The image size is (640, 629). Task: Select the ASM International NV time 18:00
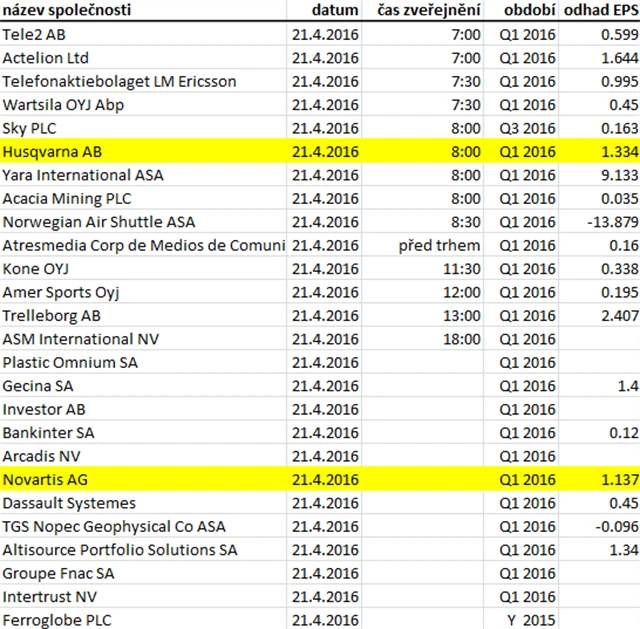pos(461,340)
